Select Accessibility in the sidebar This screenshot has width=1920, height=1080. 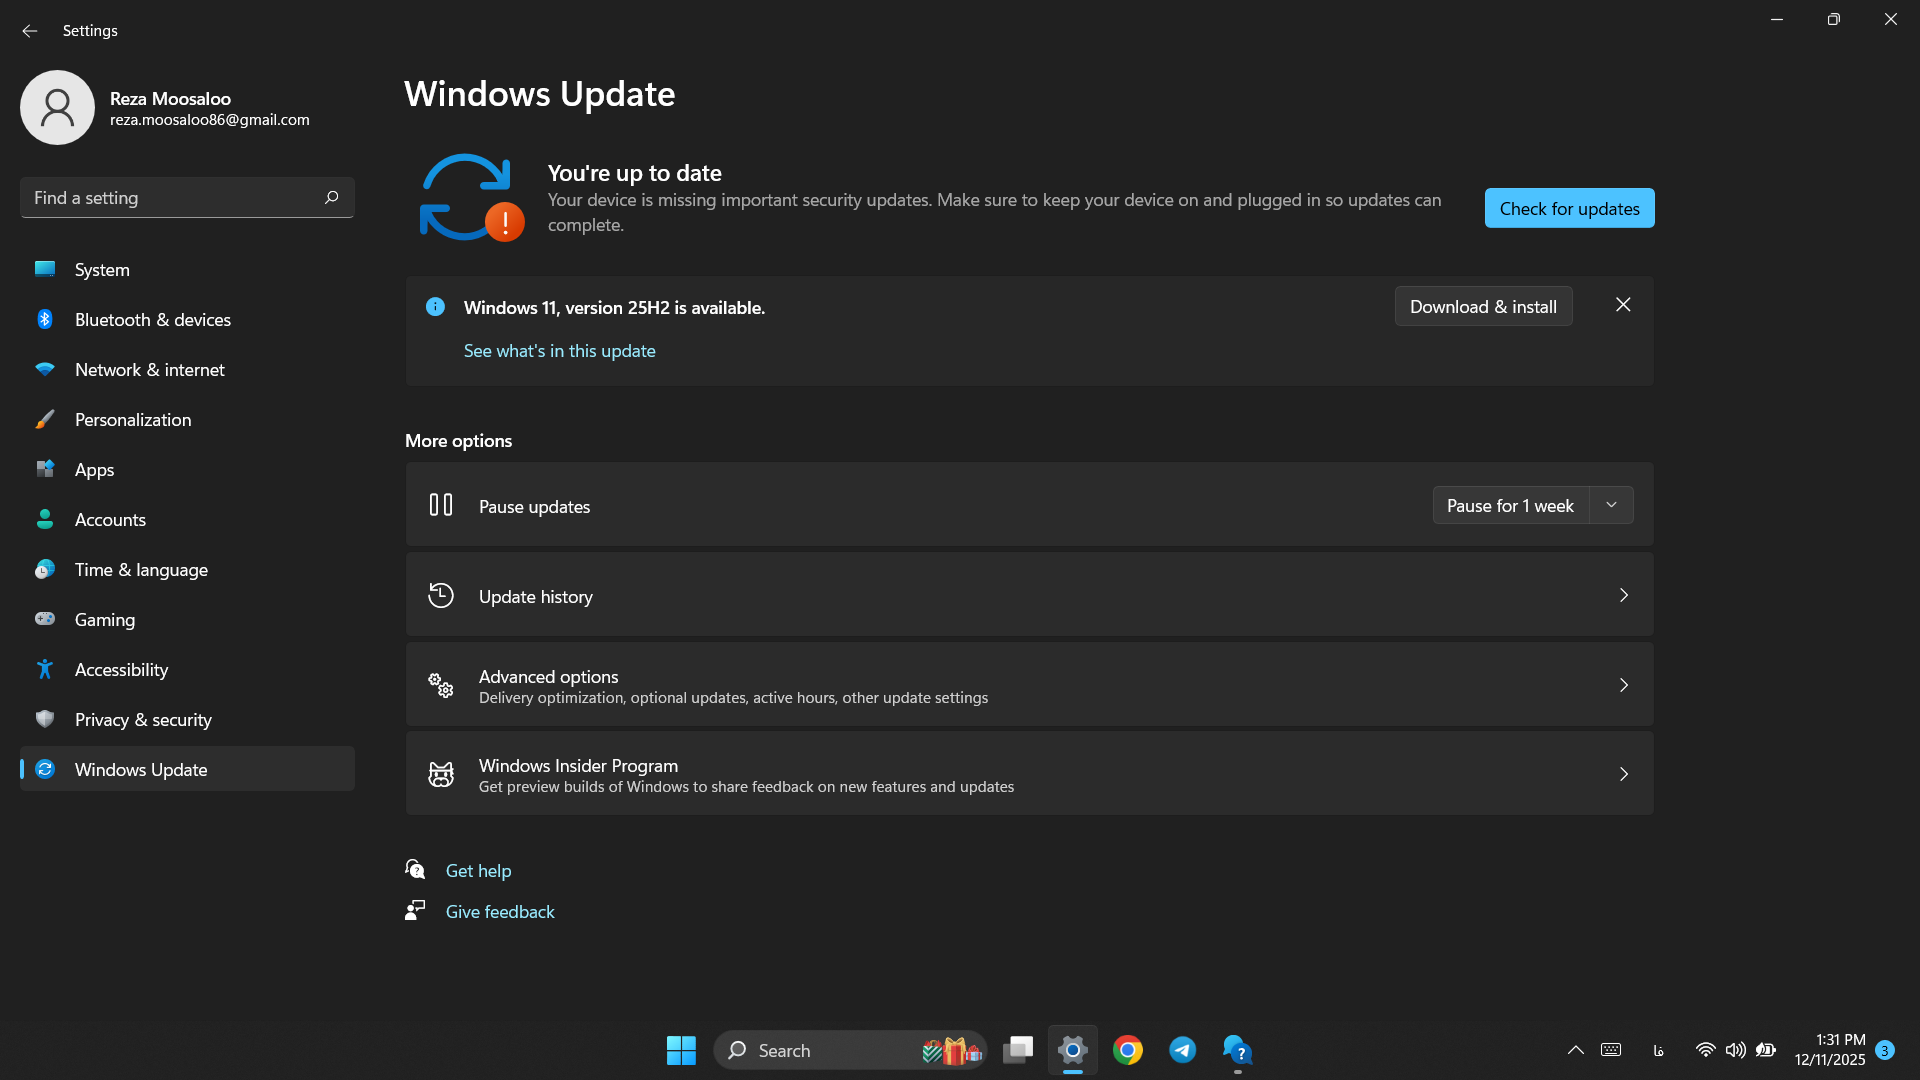click(x=121, y=670)
